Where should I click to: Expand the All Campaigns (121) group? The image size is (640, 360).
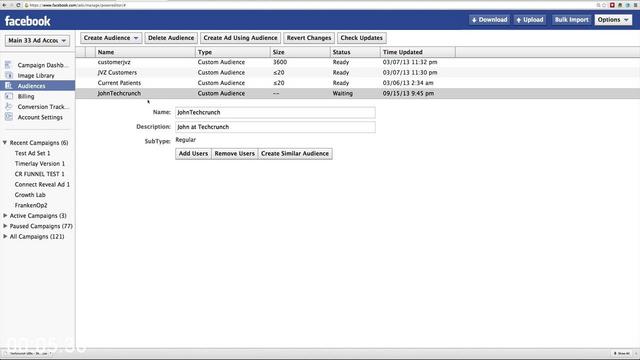click(x=5, y=236)
